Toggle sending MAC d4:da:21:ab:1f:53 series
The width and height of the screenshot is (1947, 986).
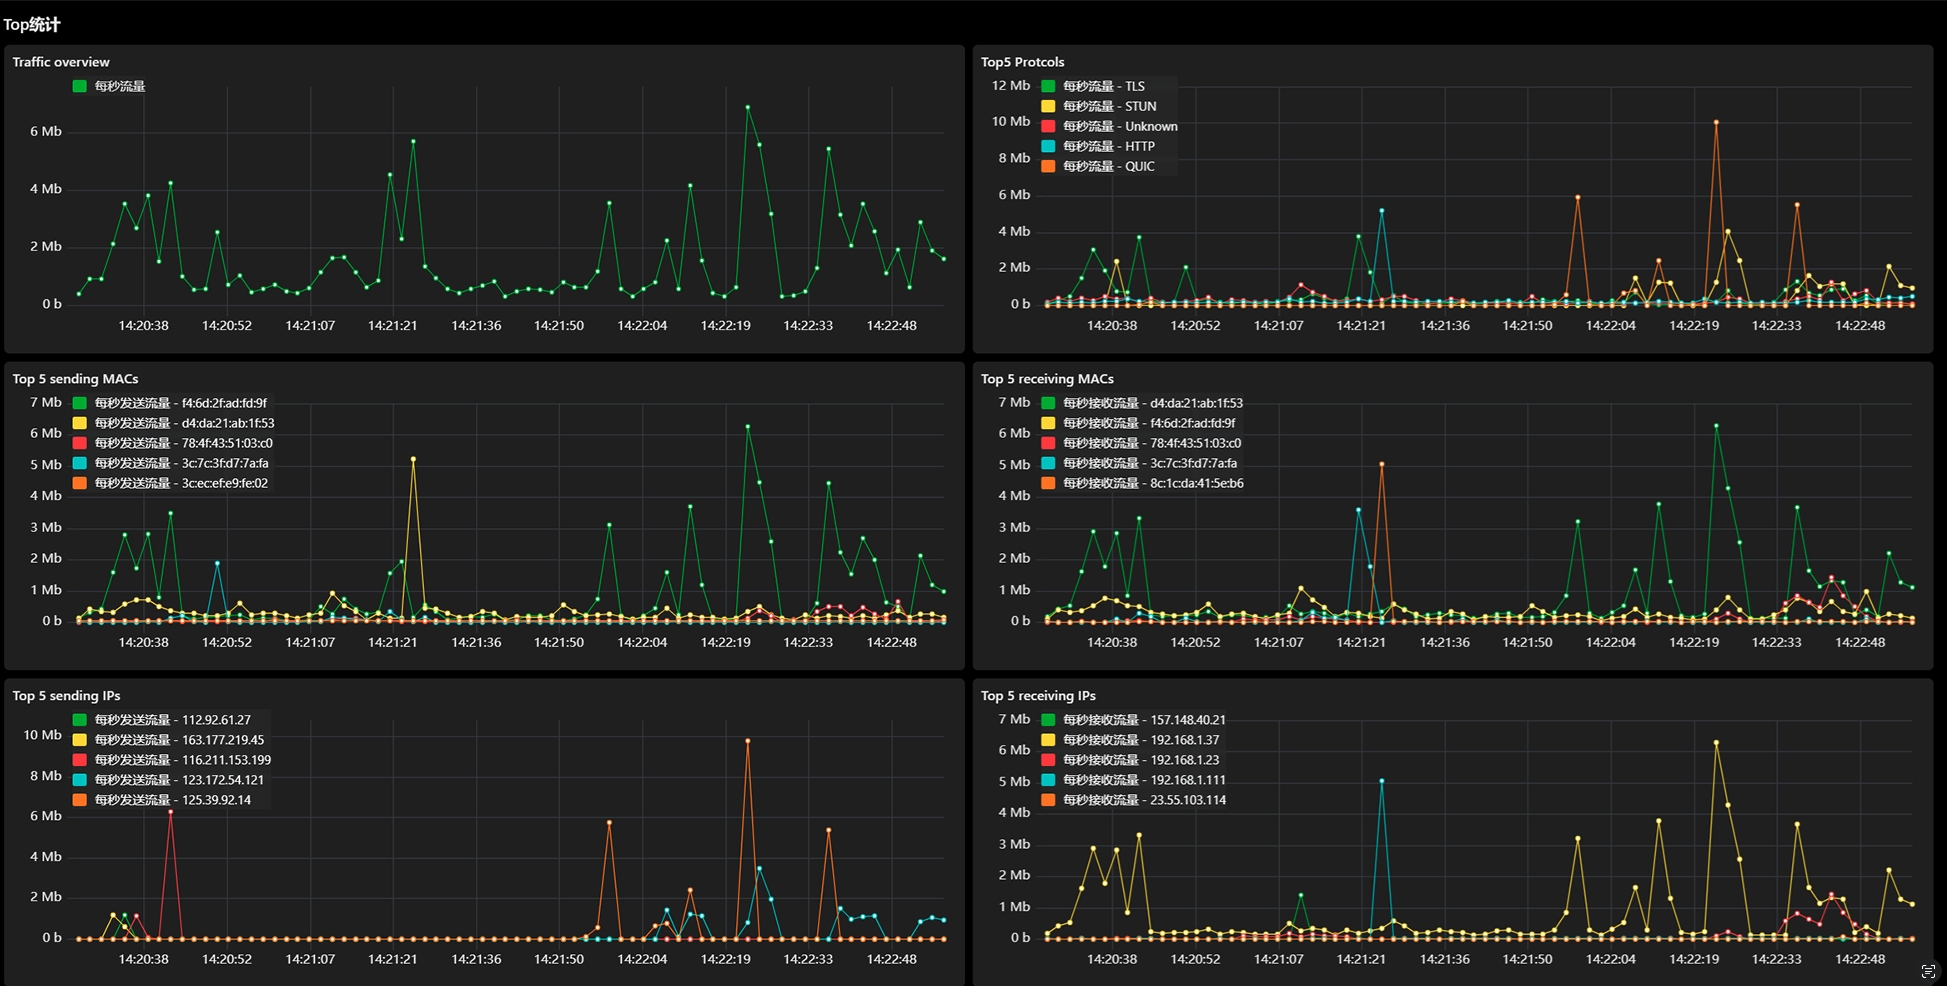click(x=184, y=423)
